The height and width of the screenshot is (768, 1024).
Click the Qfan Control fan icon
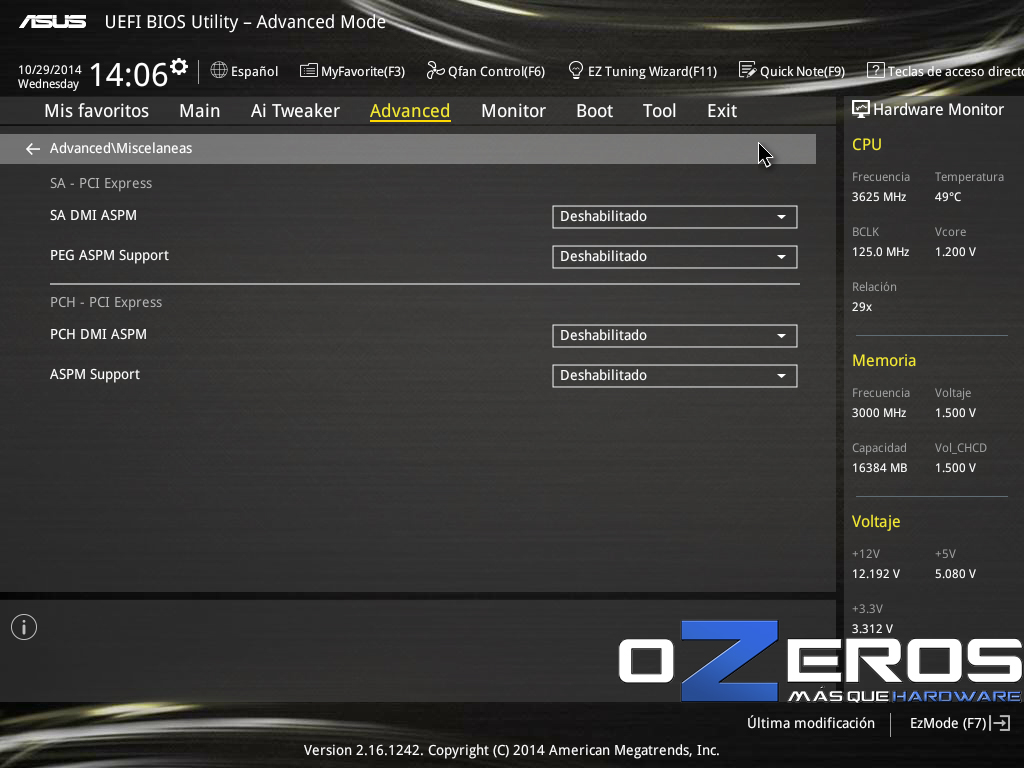click(435, 70)
